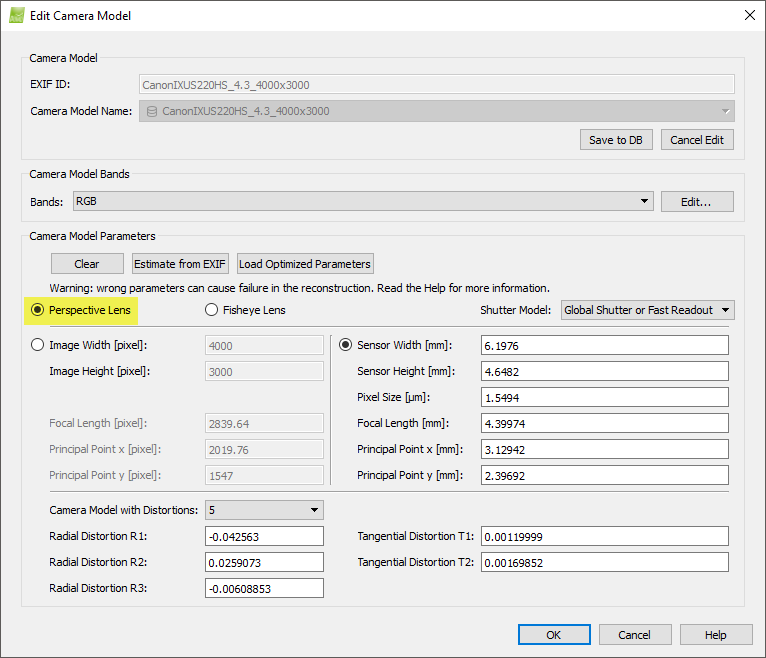Click the Clear parameters button
766x658 pixels.
(x=87, y=264)
